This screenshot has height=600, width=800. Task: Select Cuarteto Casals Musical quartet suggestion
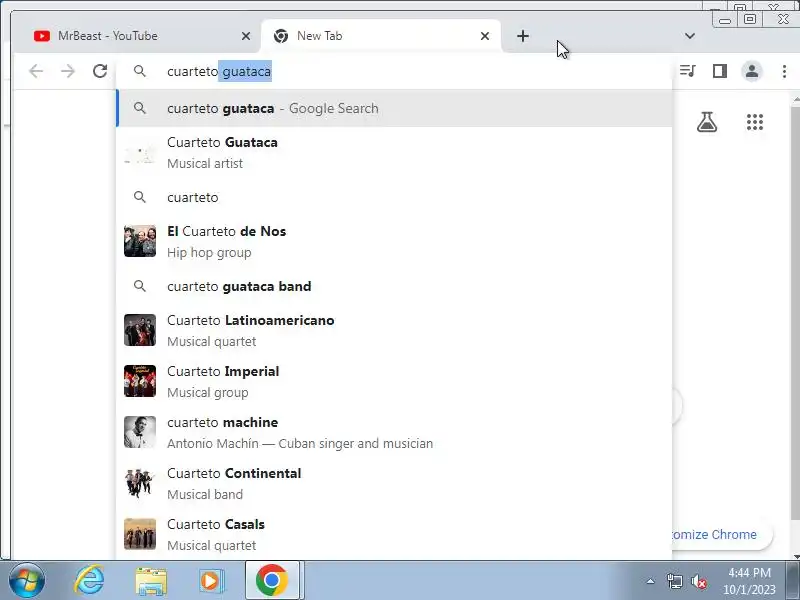pos(394,534)
